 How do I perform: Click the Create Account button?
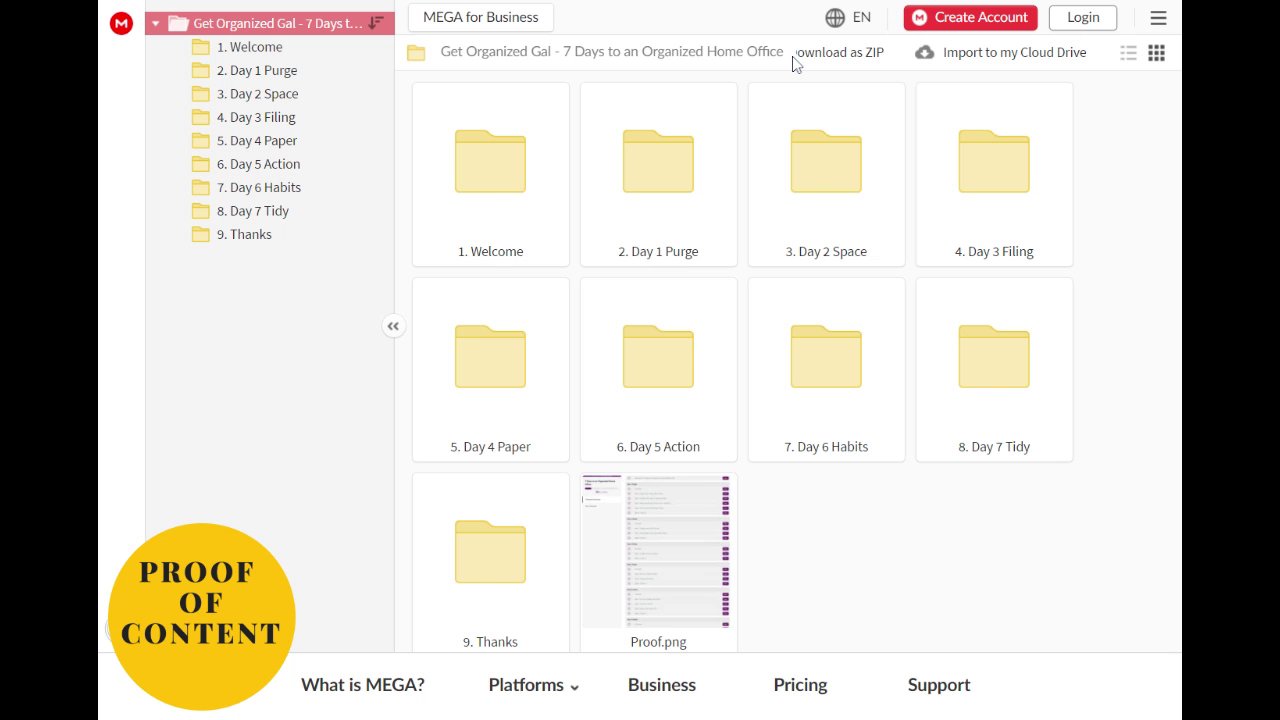click(970, 17)
